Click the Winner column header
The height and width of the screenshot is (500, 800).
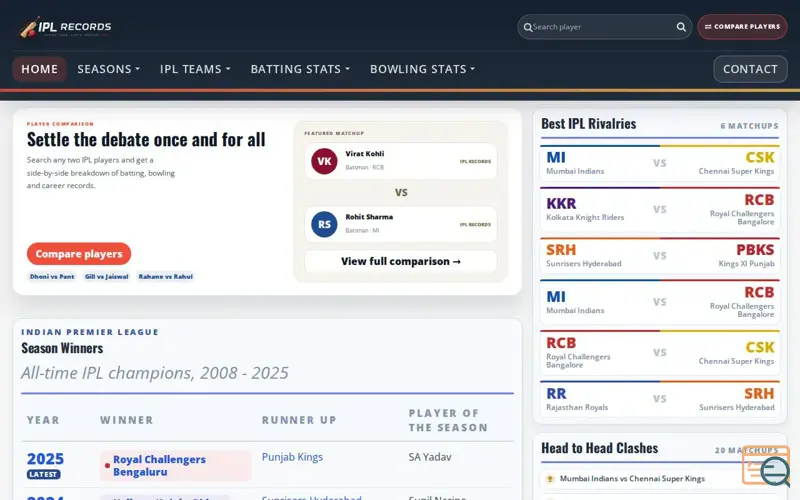tap(127, 420)
